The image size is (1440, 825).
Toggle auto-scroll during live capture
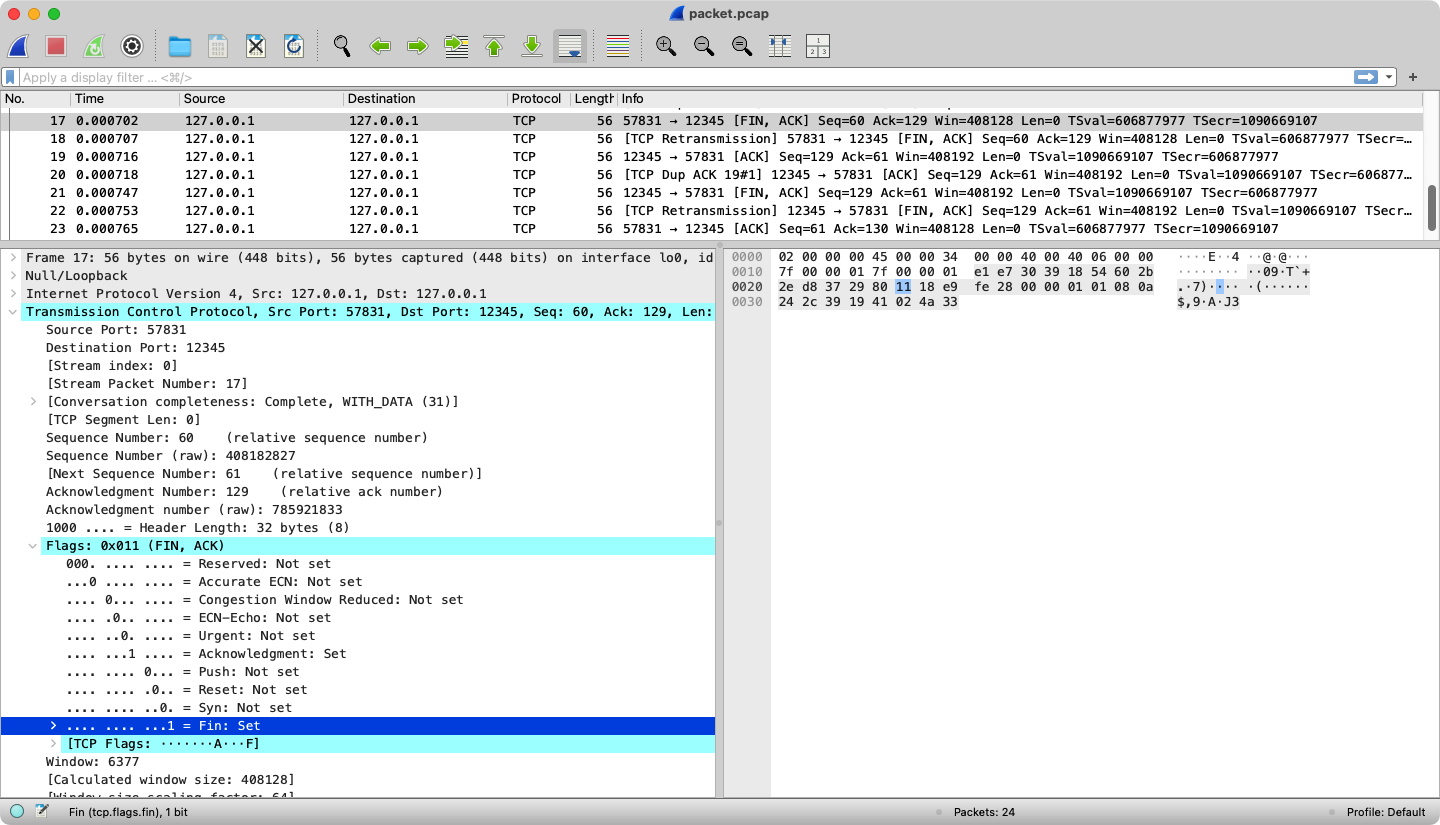(570, 46)
